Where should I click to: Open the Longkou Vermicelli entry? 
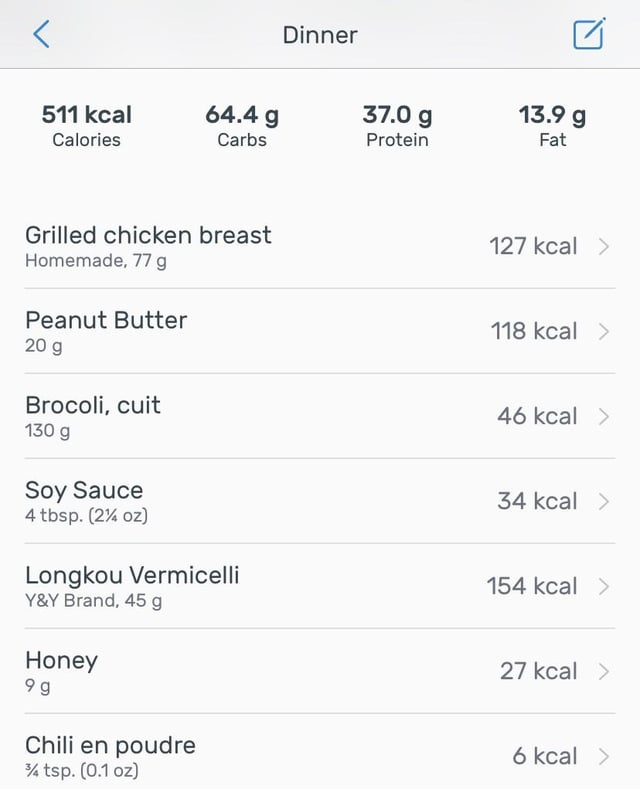(x=320, y=587)
